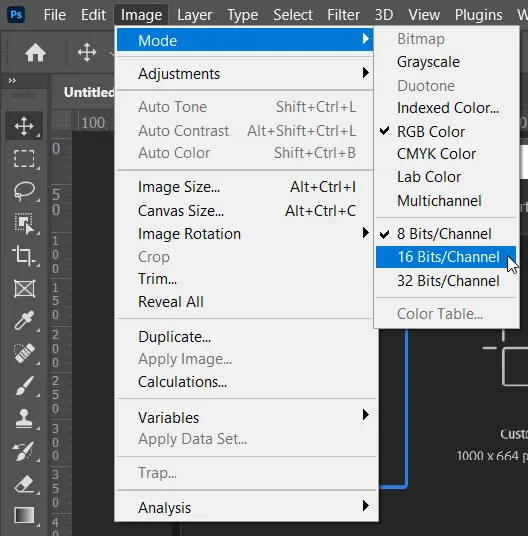Select the Spot Healing Brush tool
Viewport: 528px width, 536px height.
click(24, 353)
